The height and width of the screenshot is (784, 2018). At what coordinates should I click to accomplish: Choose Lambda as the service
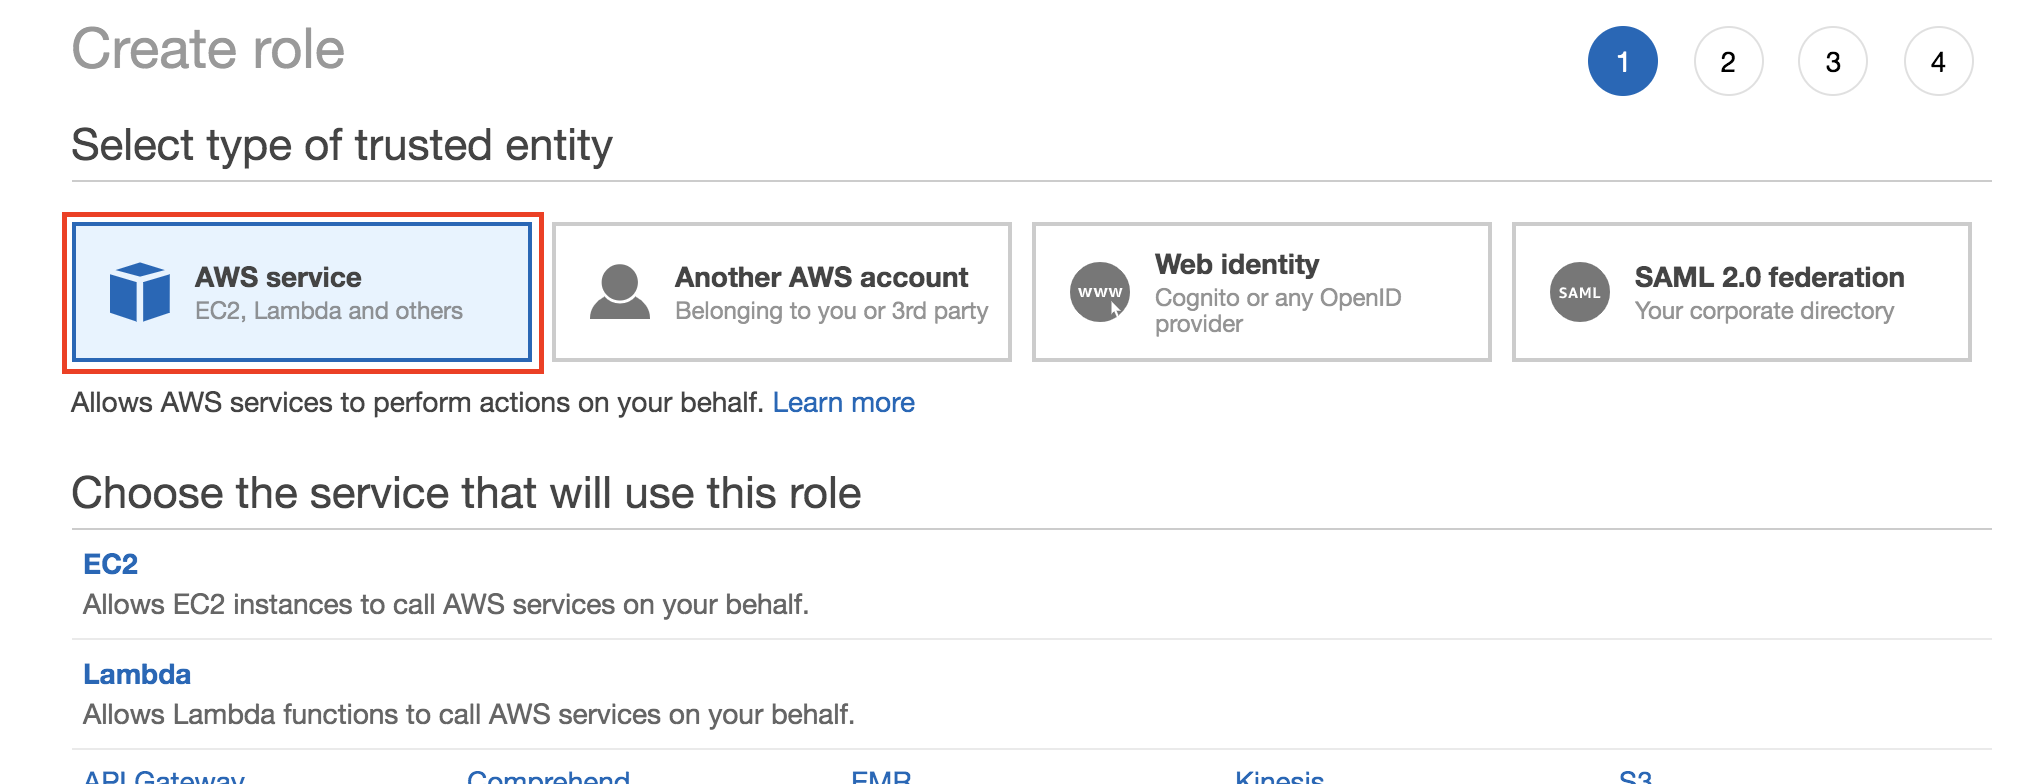point(137,674)
